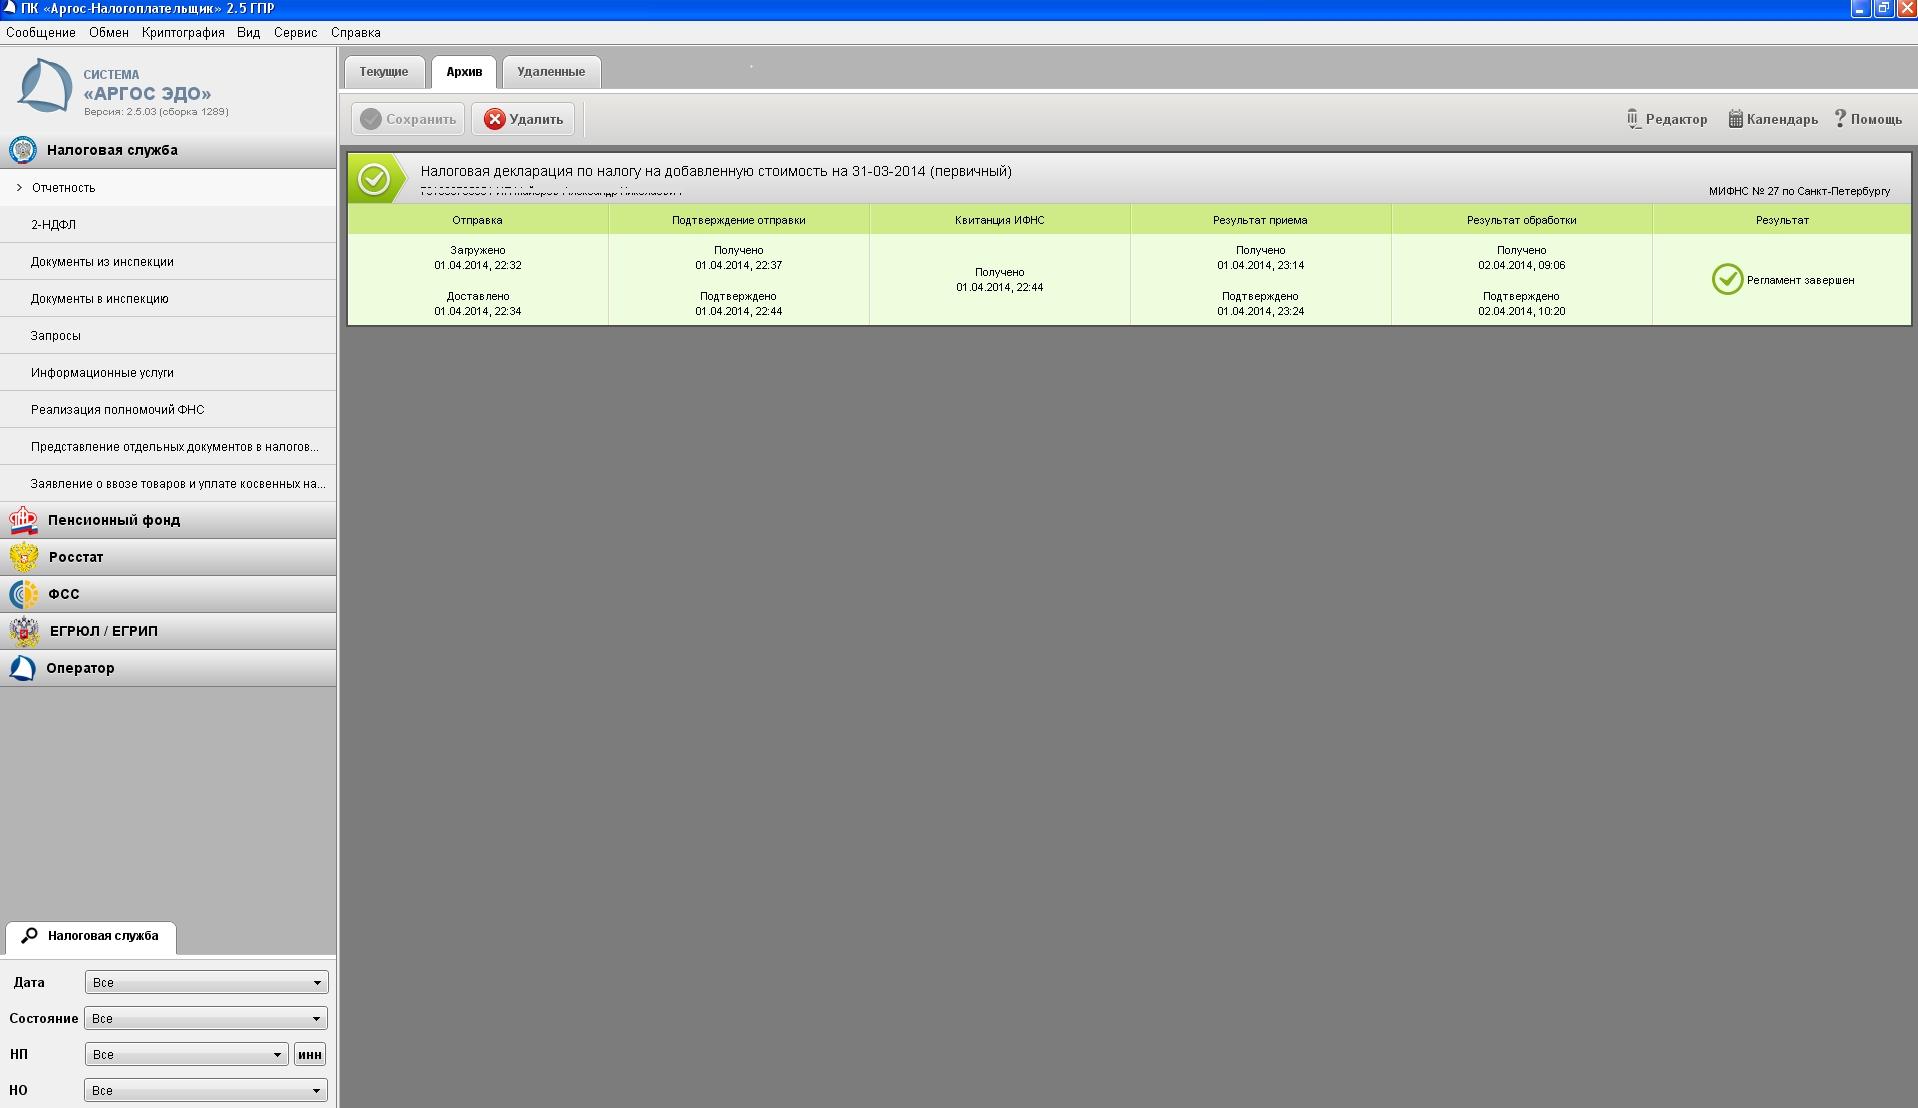Click the 'Регламент завершен' status text

(x=1800, y=280)
